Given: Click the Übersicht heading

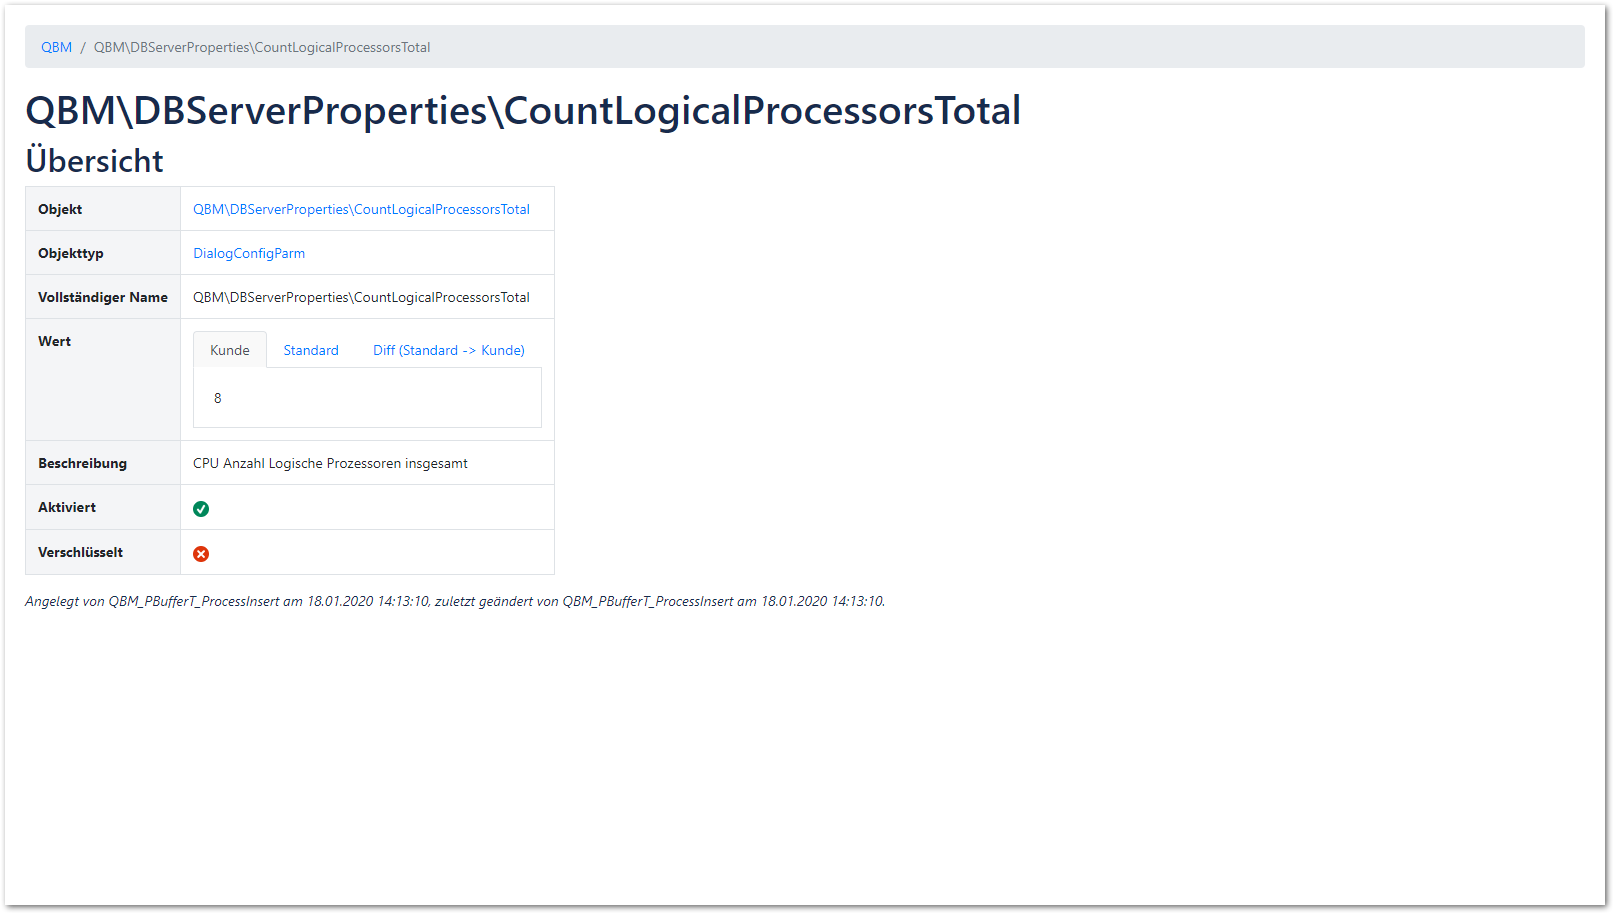Looking at the screenshot, I should pyautogui.click(x=94, y=161).
